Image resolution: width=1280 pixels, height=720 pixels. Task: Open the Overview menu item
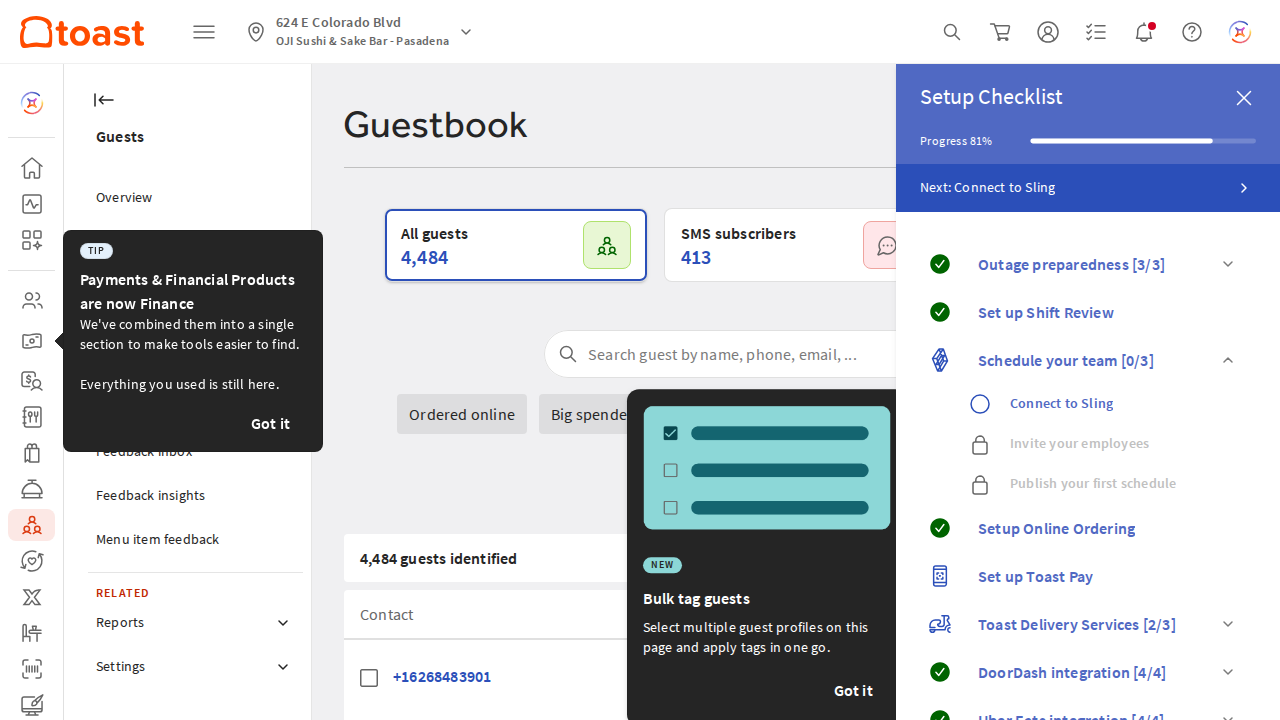(124, 197)
